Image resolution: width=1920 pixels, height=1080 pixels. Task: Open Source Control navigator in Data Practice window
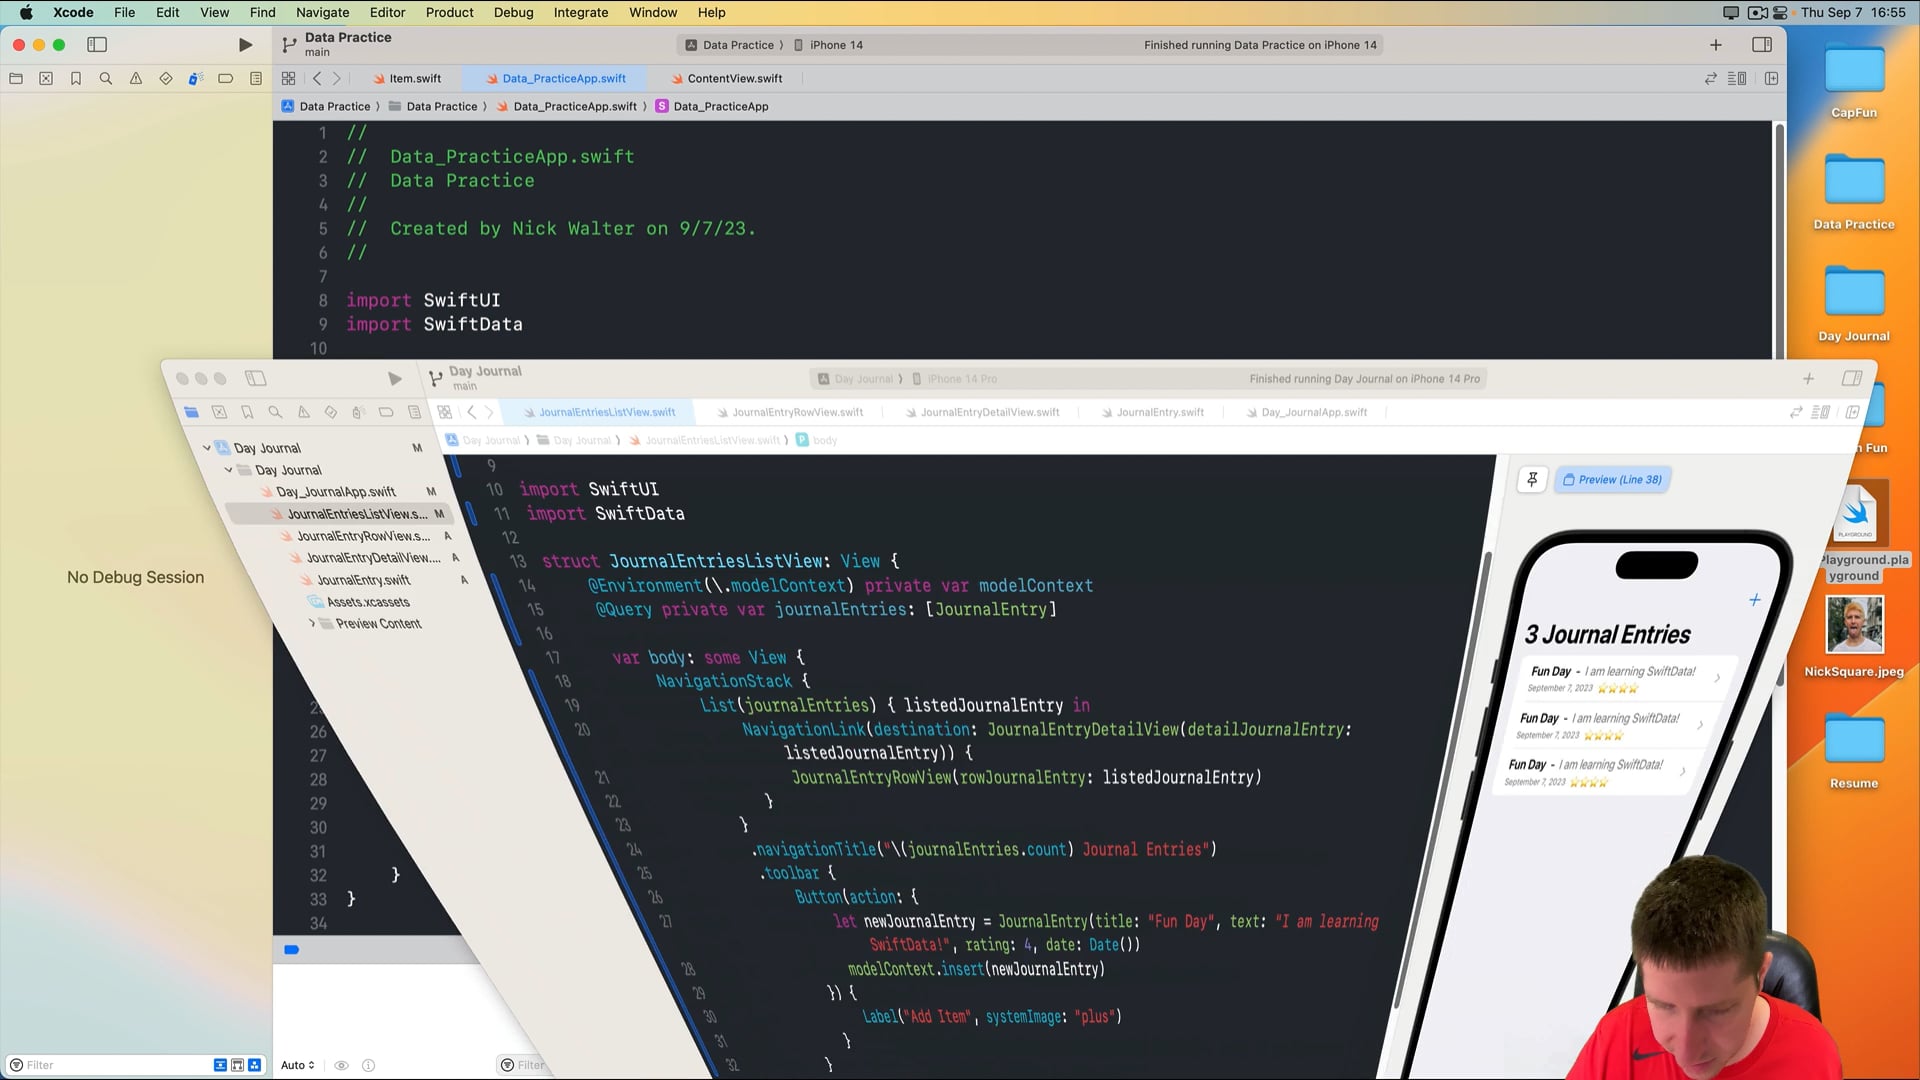point(46,79)
